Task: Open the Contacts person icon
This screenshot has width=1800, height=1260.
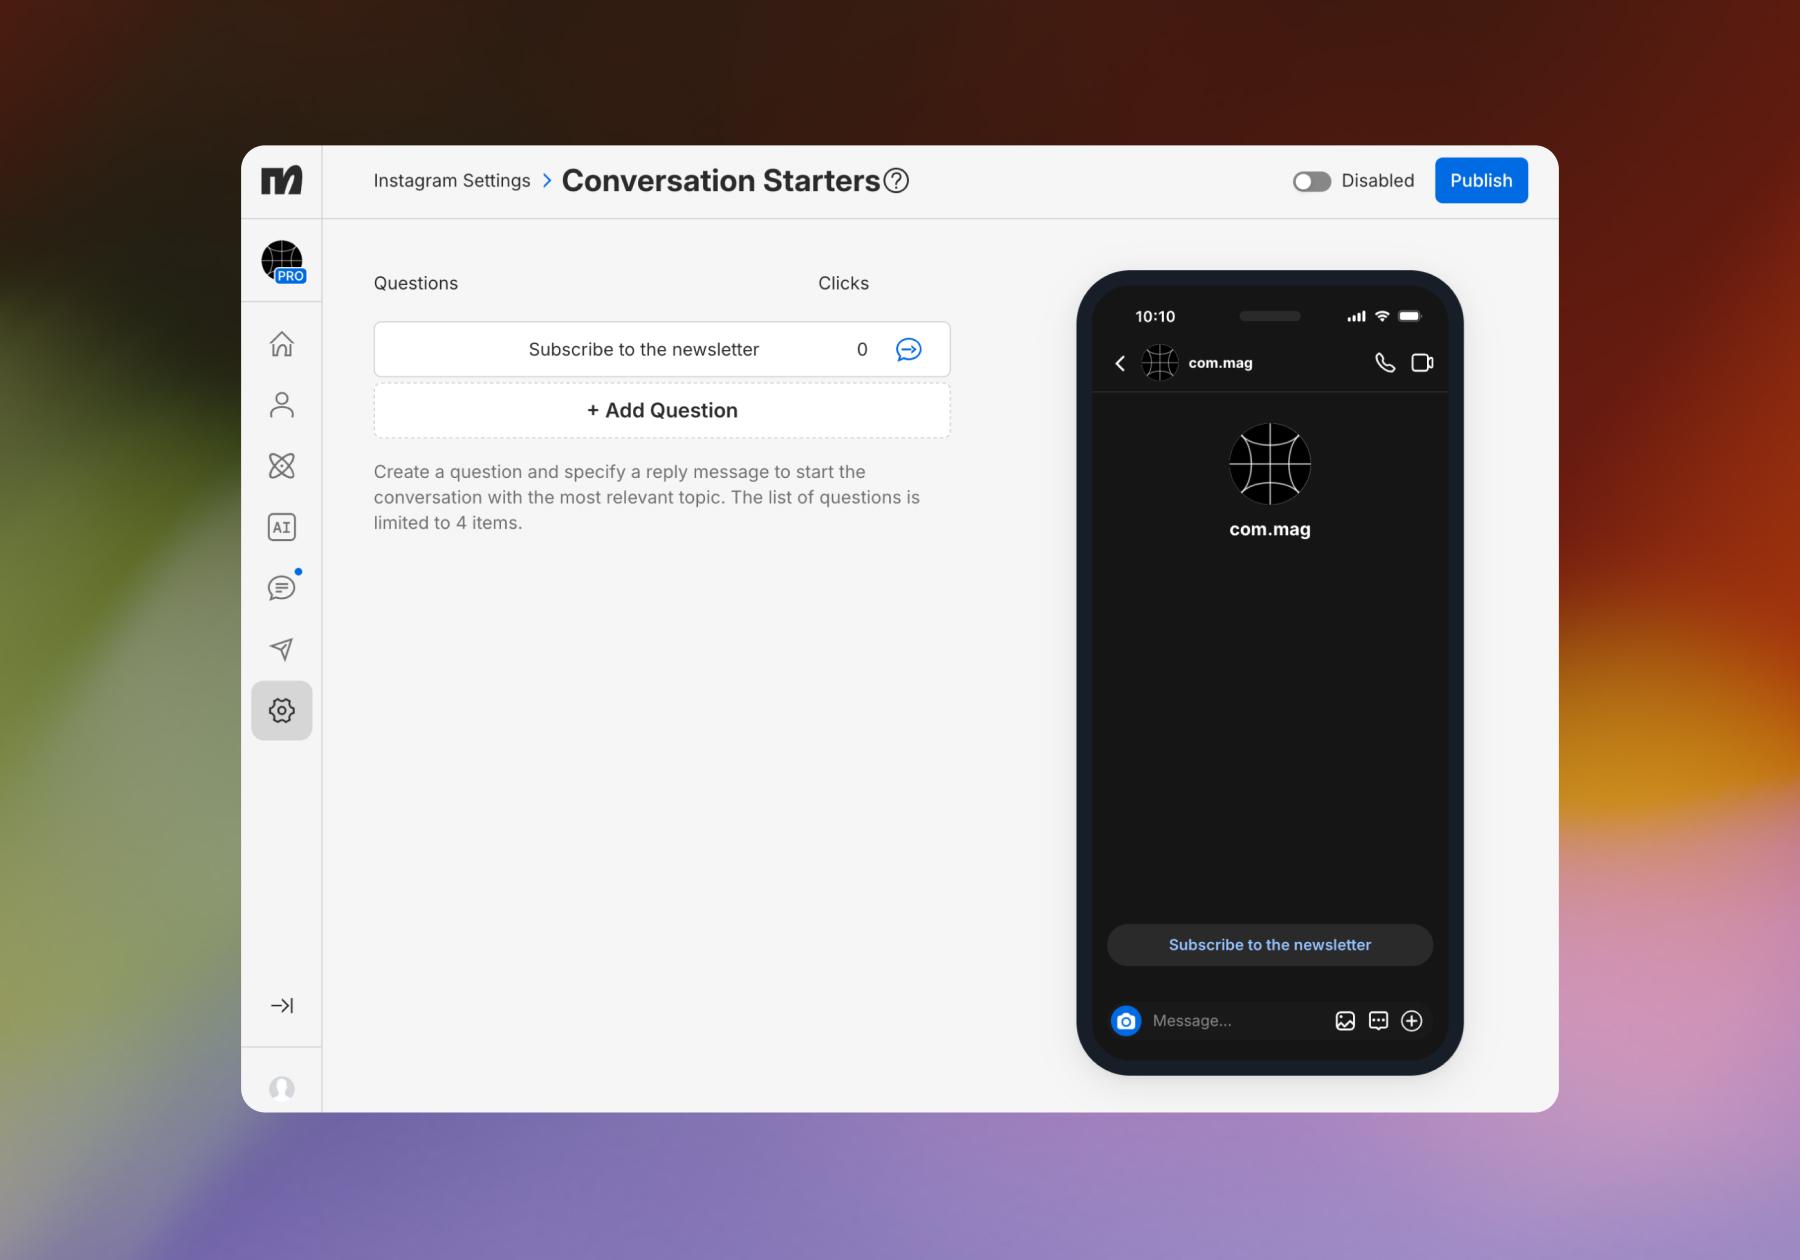Action: pos(282,405)
